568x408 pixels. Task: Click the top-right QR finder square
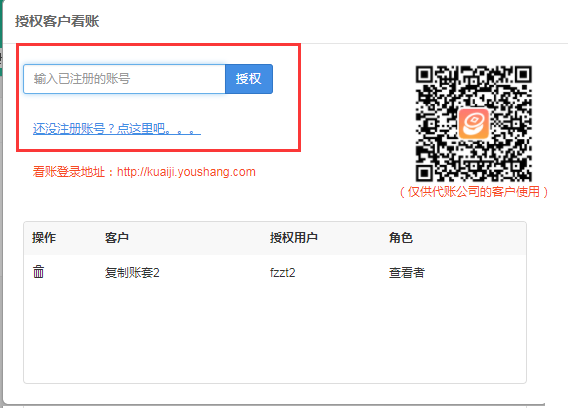pos(523,74)
